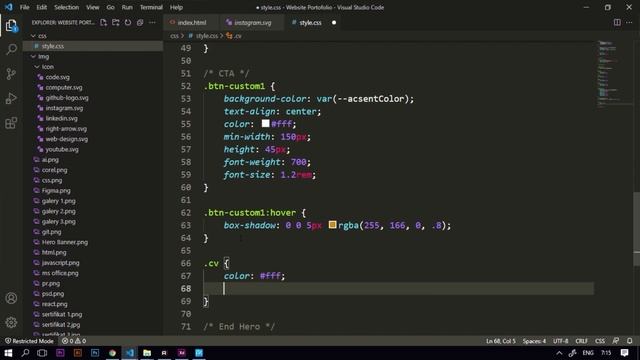Open the Extensions view
Image resolution: width=640 pixels, height=360 pixels.
pos(11,123)
